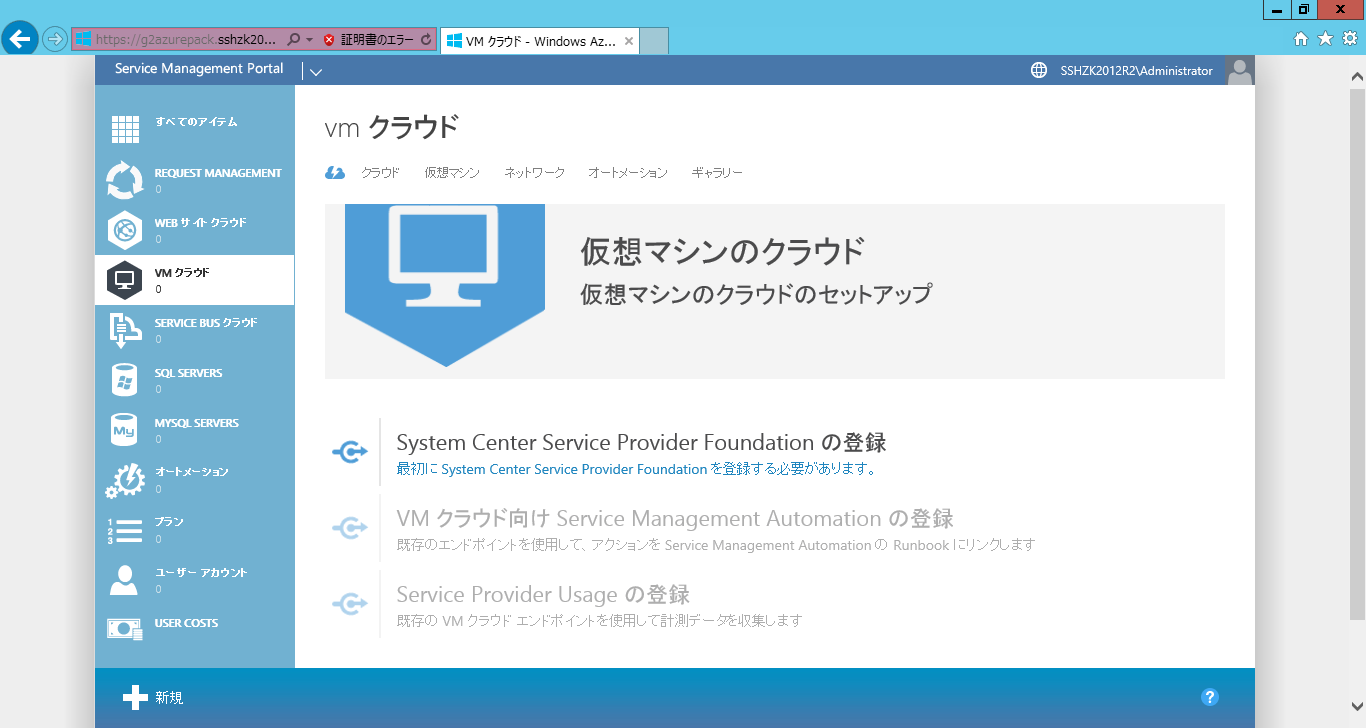Click VM クラウド向け Service Management Automation の登録

(x=675, y=518)
